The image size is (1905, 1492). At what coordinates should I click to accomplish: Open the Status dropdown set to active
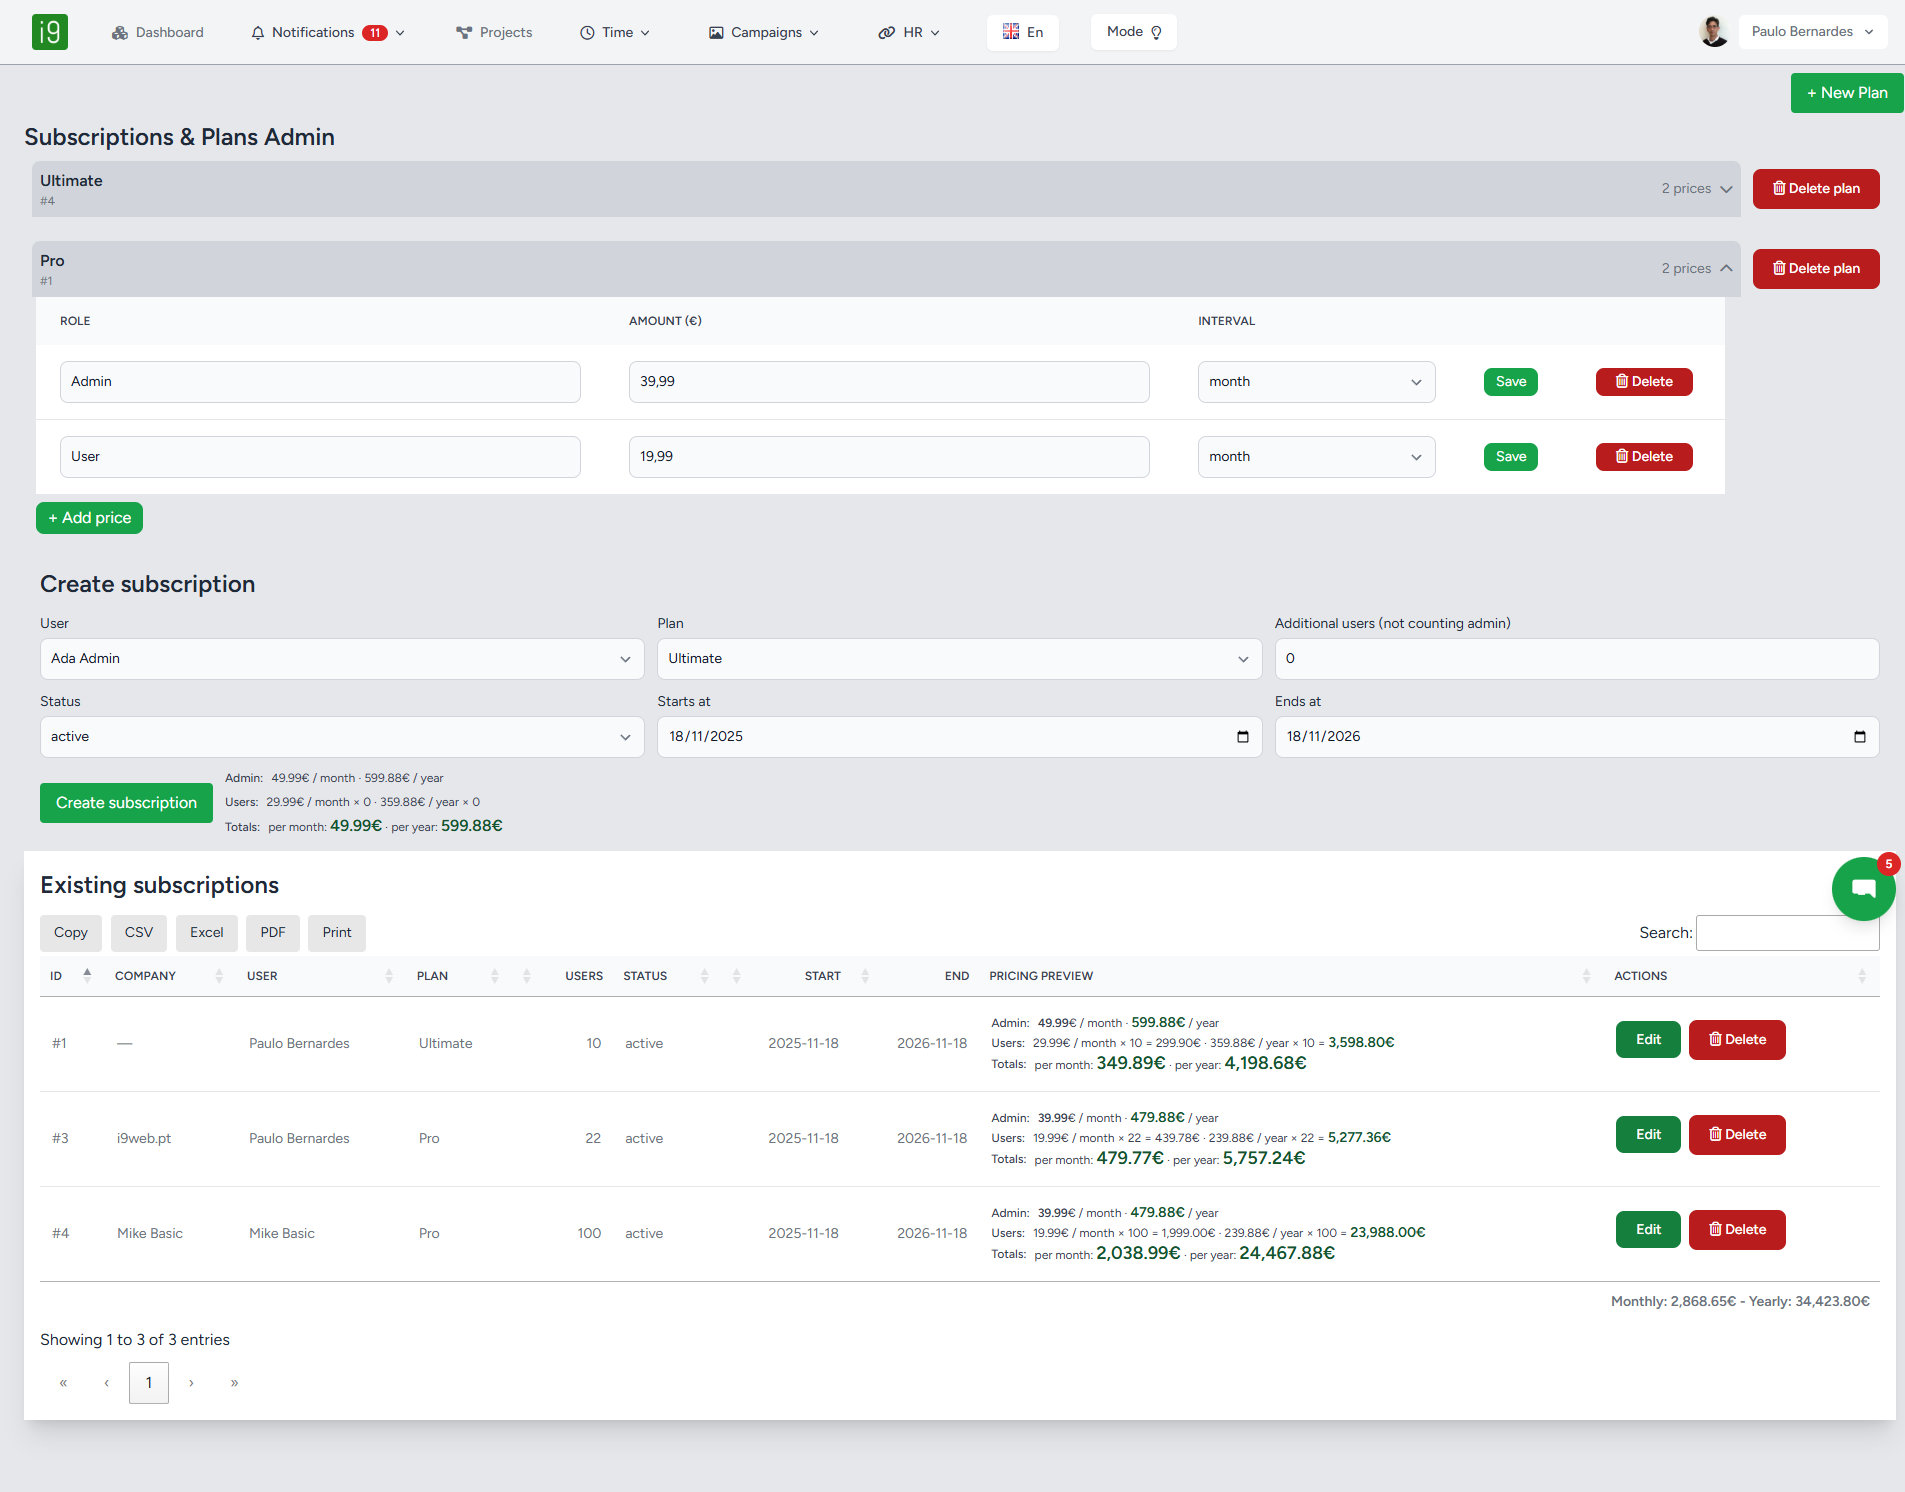(x=342, y=737)
